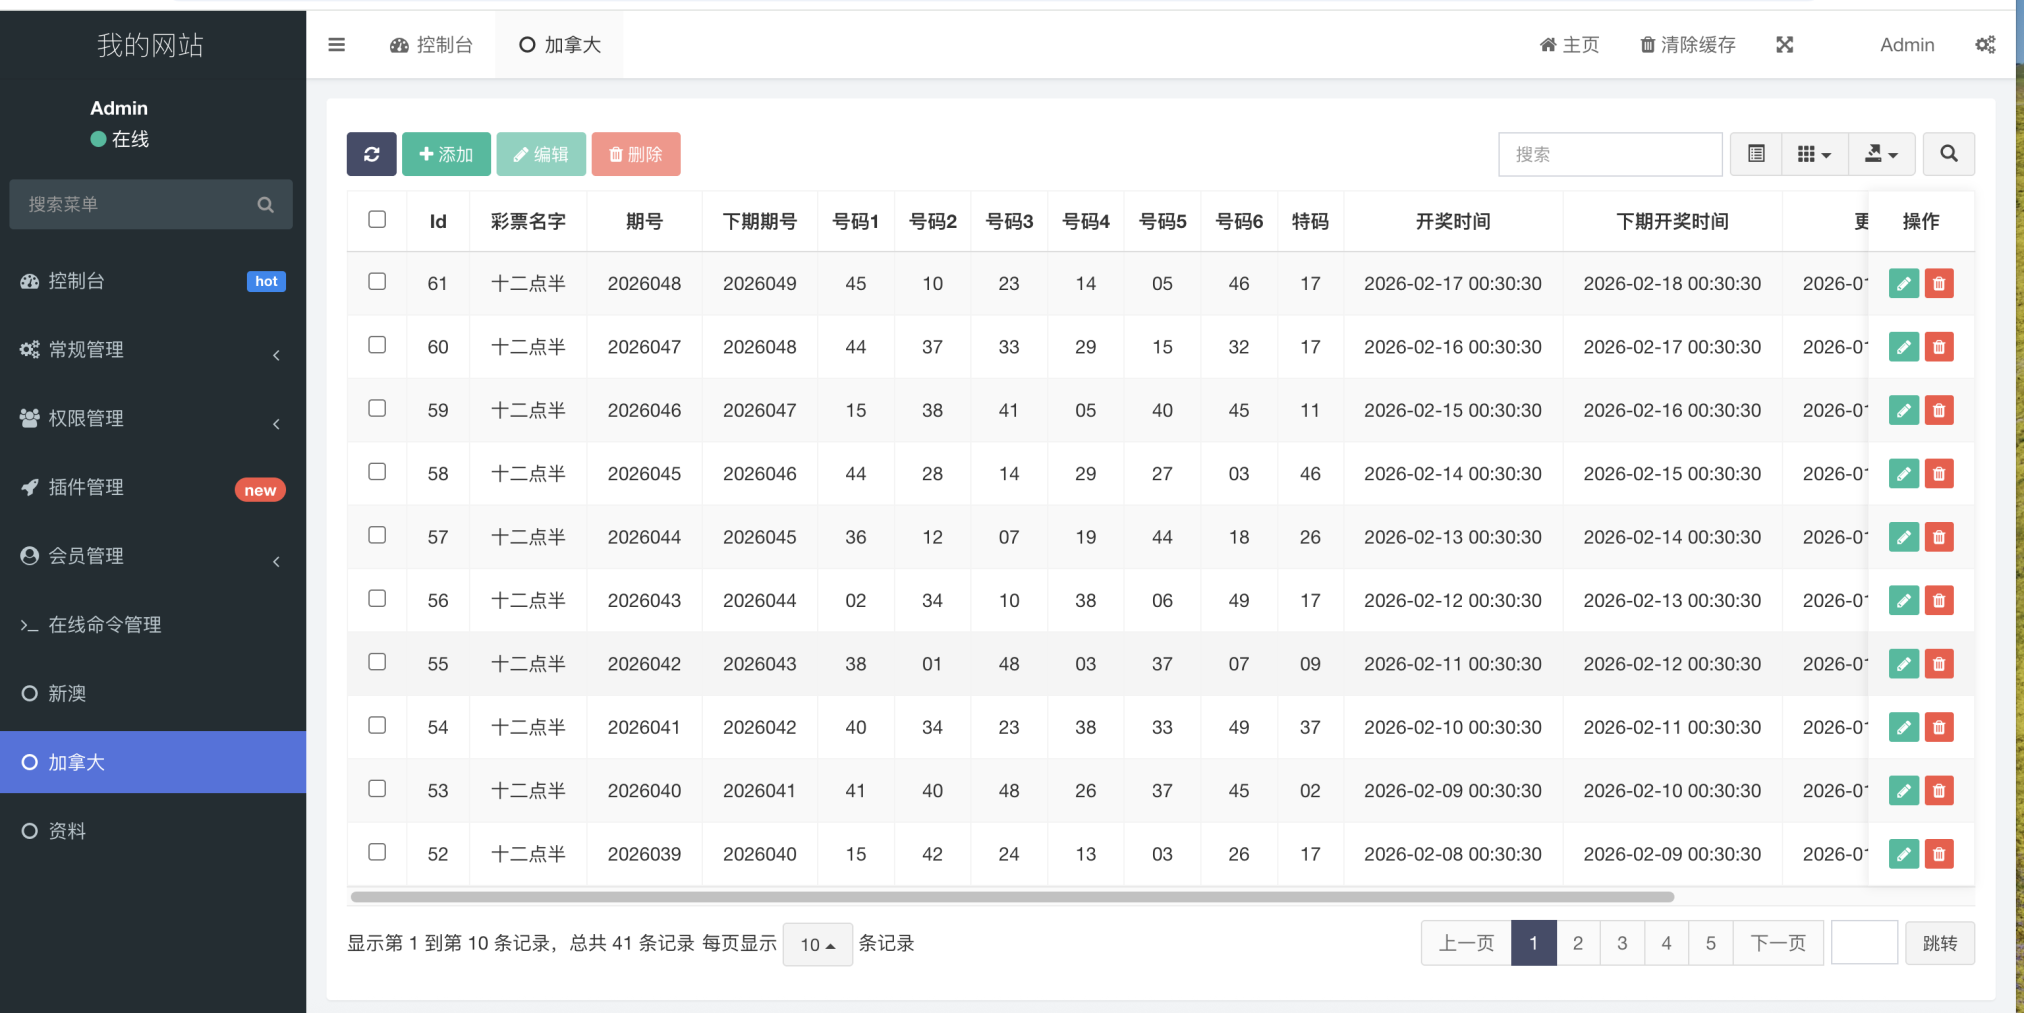Viewport: 2024px width, 1013px height.
Task: Open the columns visibility dropdown
Action: (1815, 154)
